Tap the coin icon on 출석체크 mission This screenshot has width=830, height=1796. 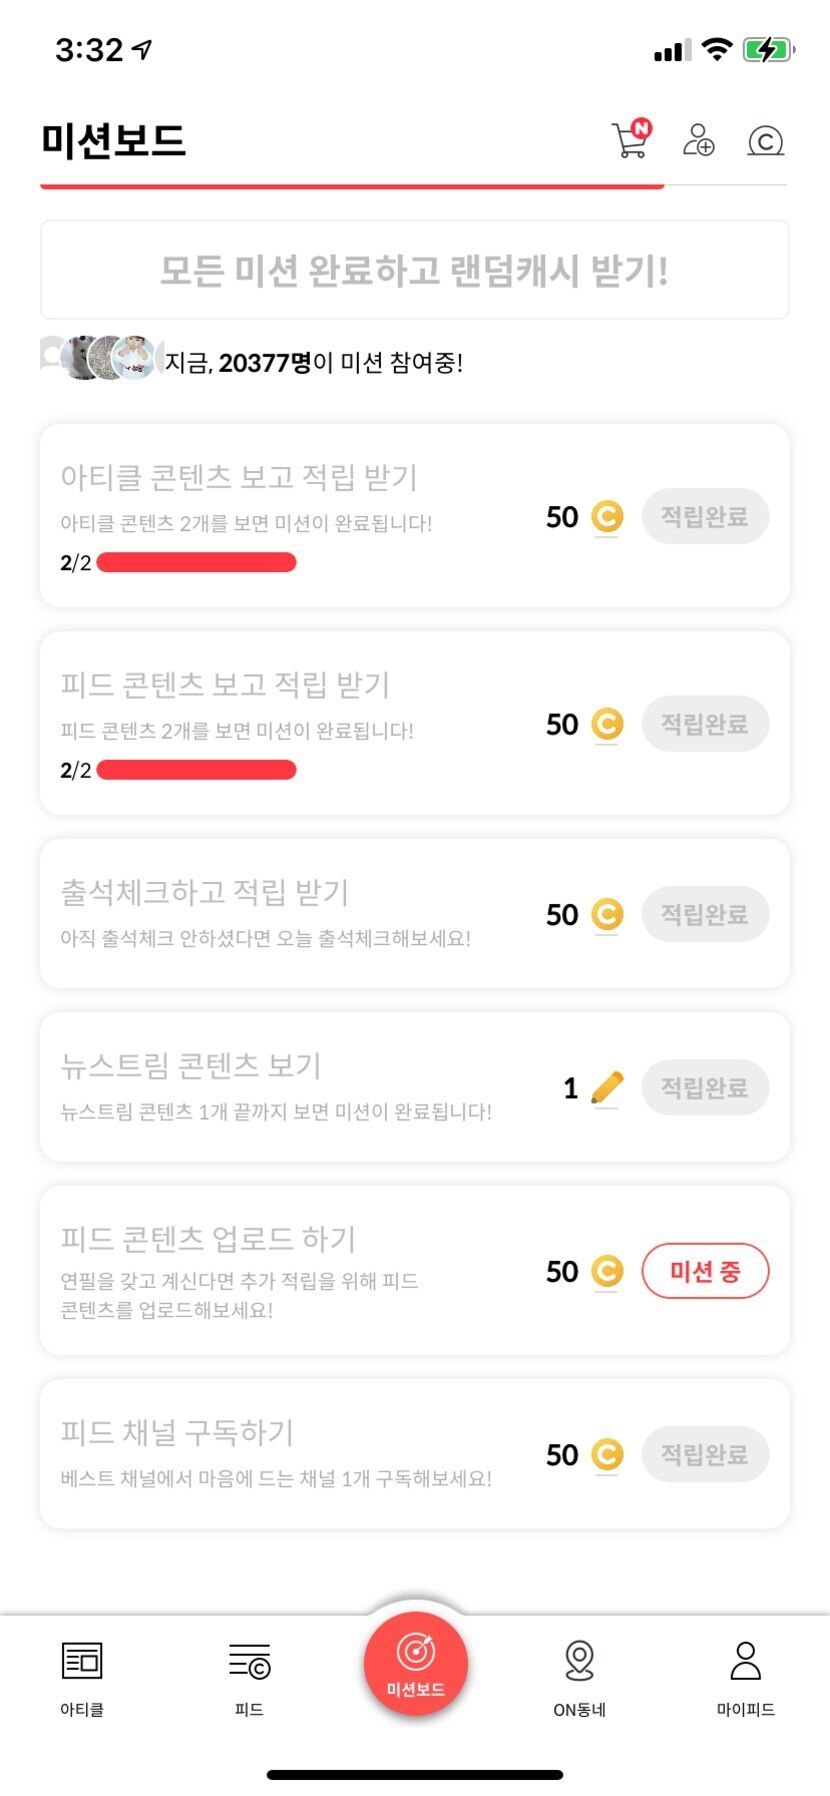607,914
